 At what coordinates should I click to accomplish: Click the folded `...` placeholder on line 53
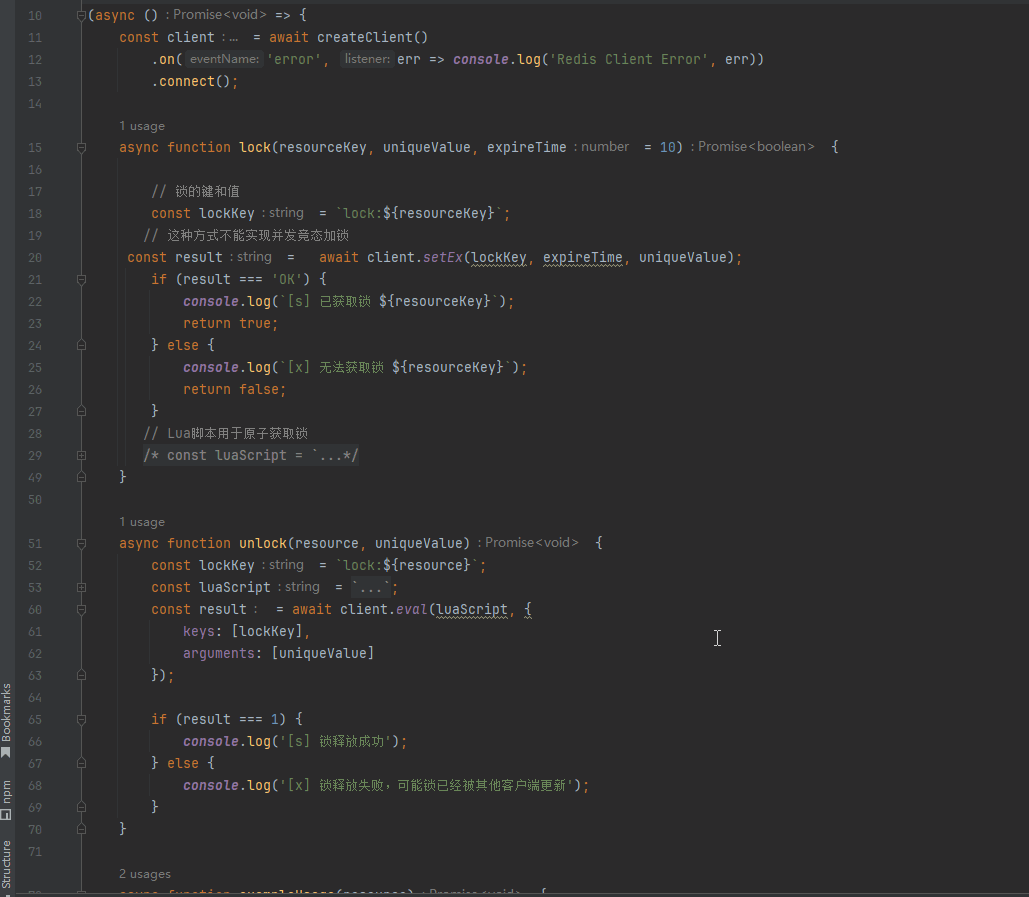tap(371, 587)
